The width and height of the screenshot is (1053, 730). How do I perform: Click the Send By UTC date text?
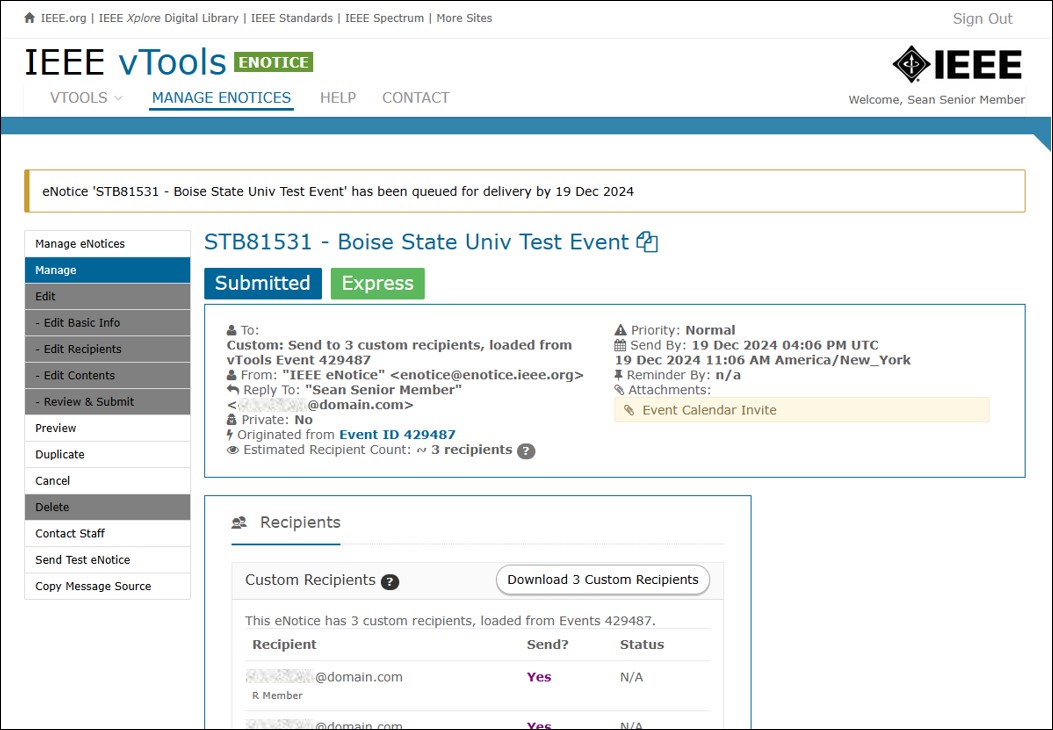(x=785, y=345)
